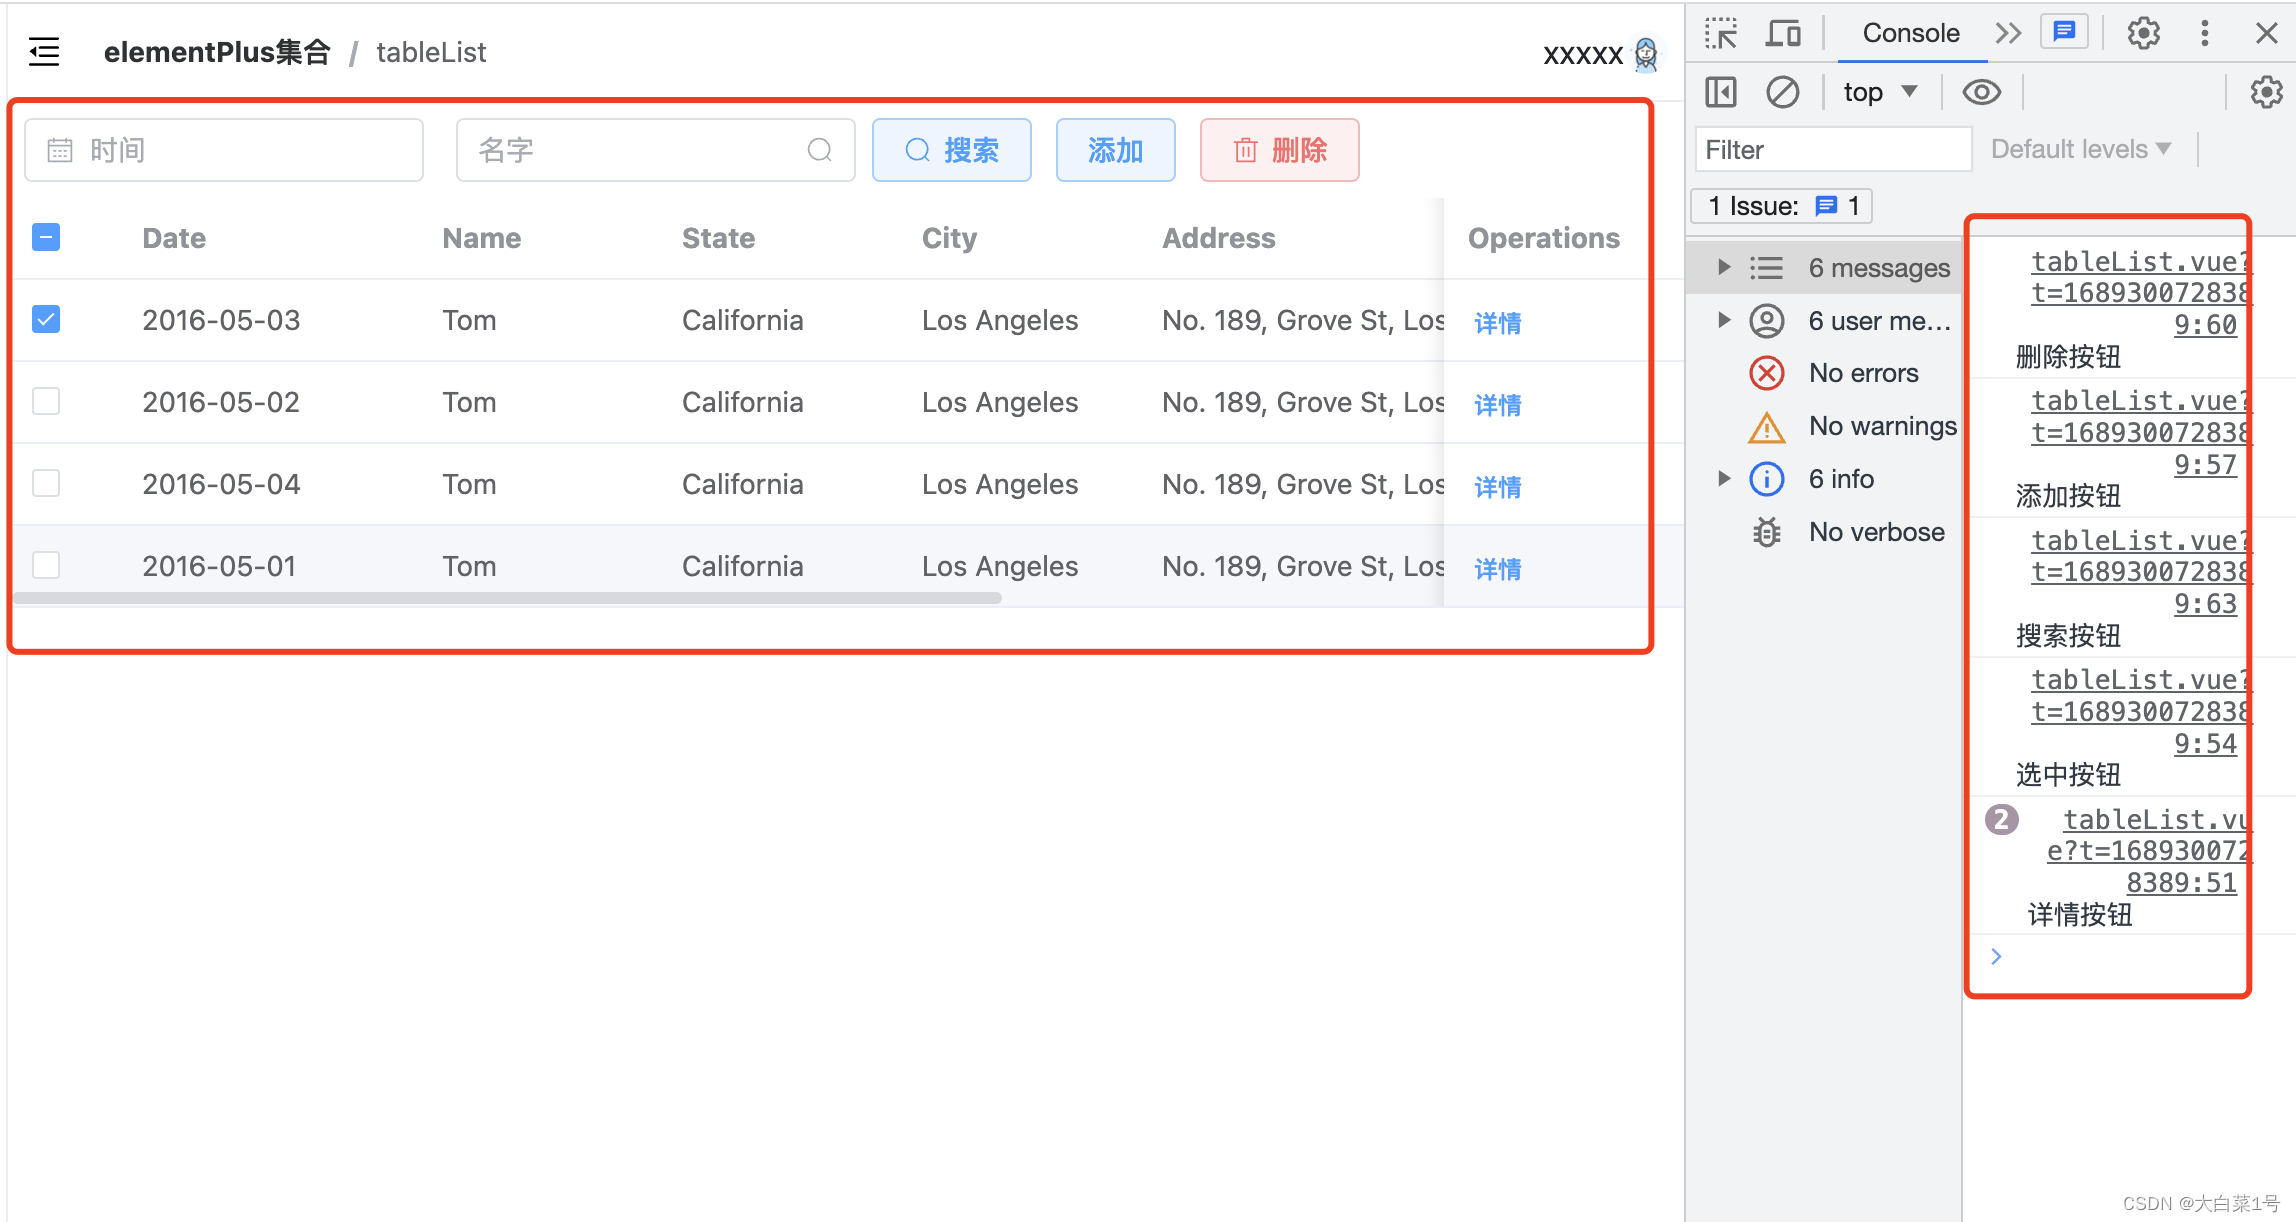The height and width of the screenshot is (1222, 2296).
Task: Click the State column header
Action: 718,238
